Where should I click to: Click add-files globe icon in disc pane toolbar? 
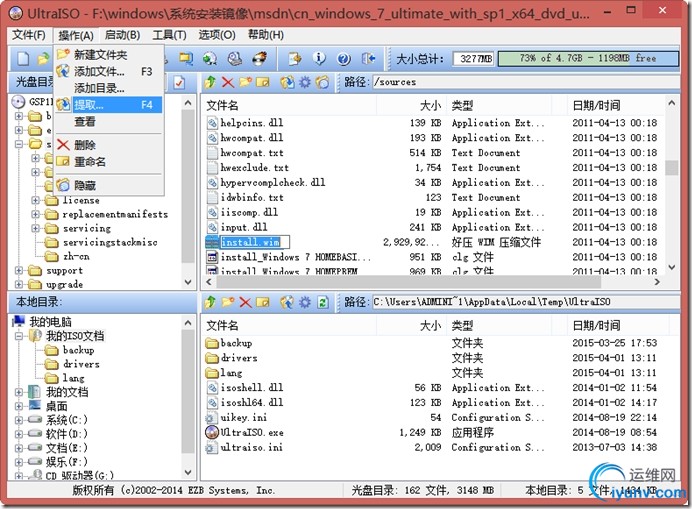pyautogui.click(x=287, y=82)
